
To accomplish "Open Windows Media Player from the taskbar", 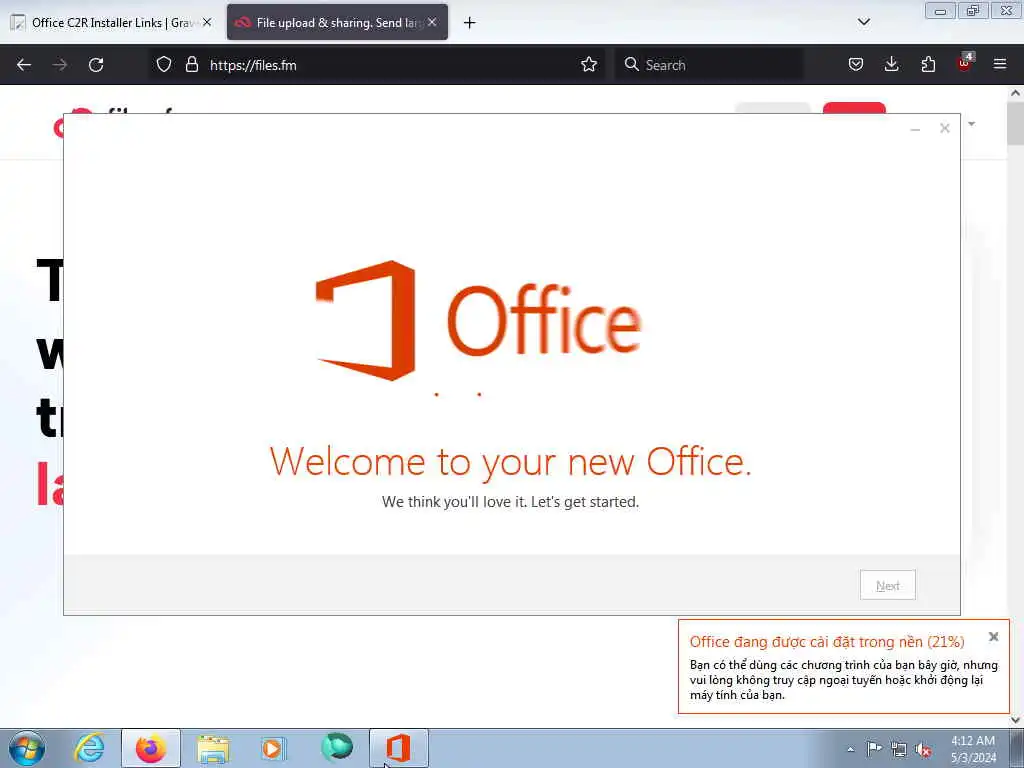I will (x=274, y=748).
